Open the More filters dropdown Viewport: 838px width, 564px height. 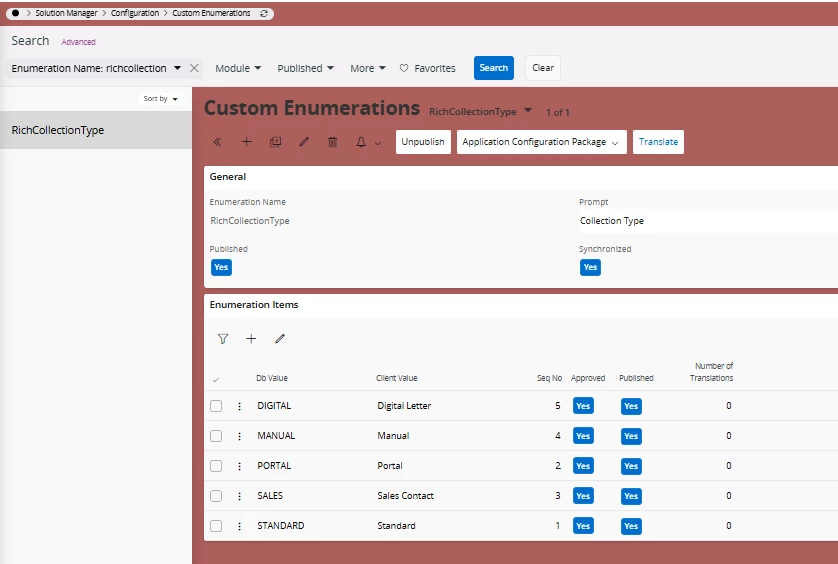point(368,68)
